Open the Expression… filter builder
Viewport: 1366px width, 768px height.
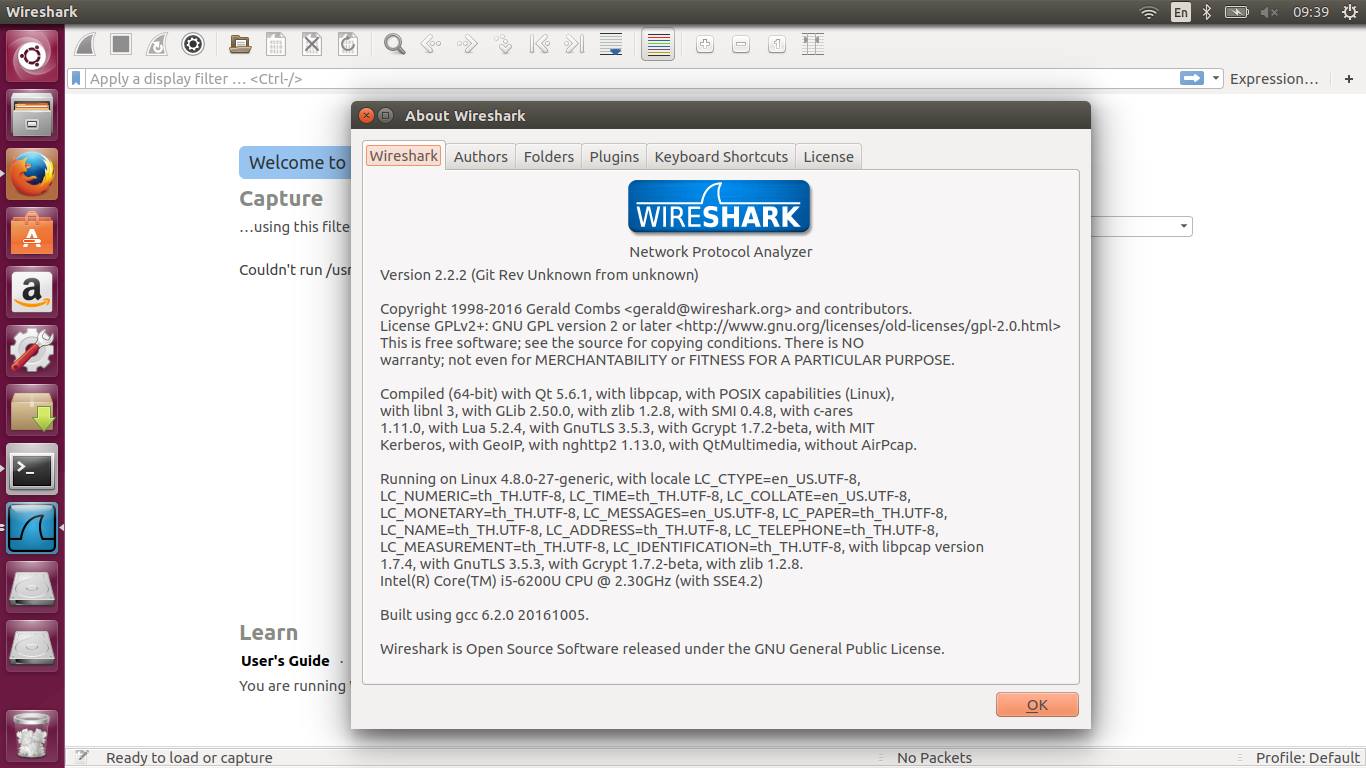(x=1274, y=78)
